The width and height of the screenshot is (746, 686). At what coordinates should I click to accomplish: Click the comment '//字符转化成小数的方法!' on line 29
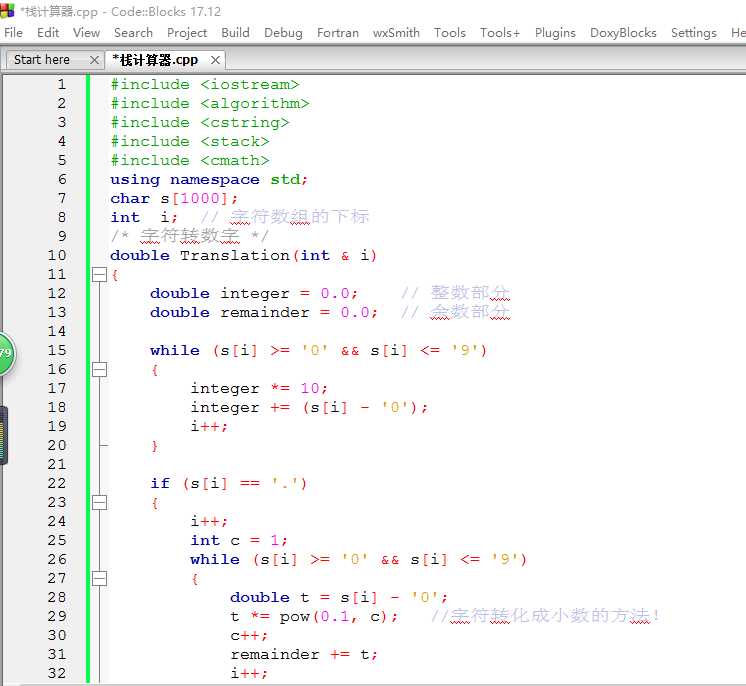(545, 616)
